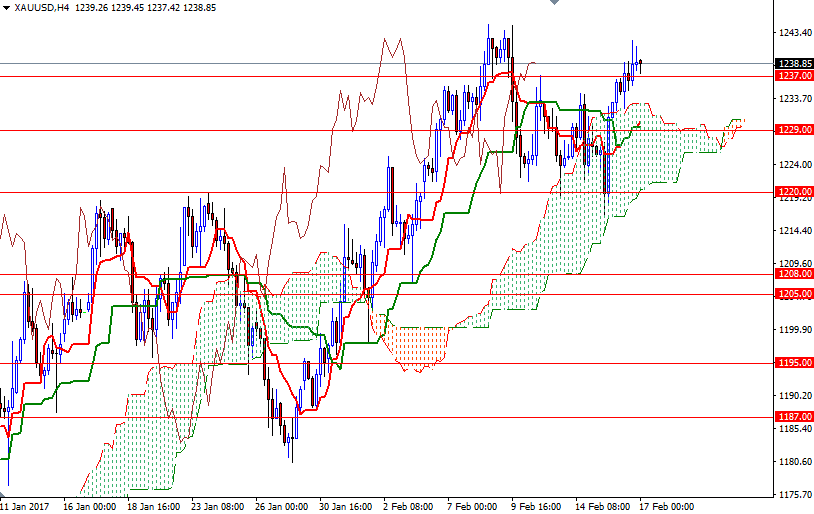Click the 2 Feb 08:00 time label

[x=410, y=506]
